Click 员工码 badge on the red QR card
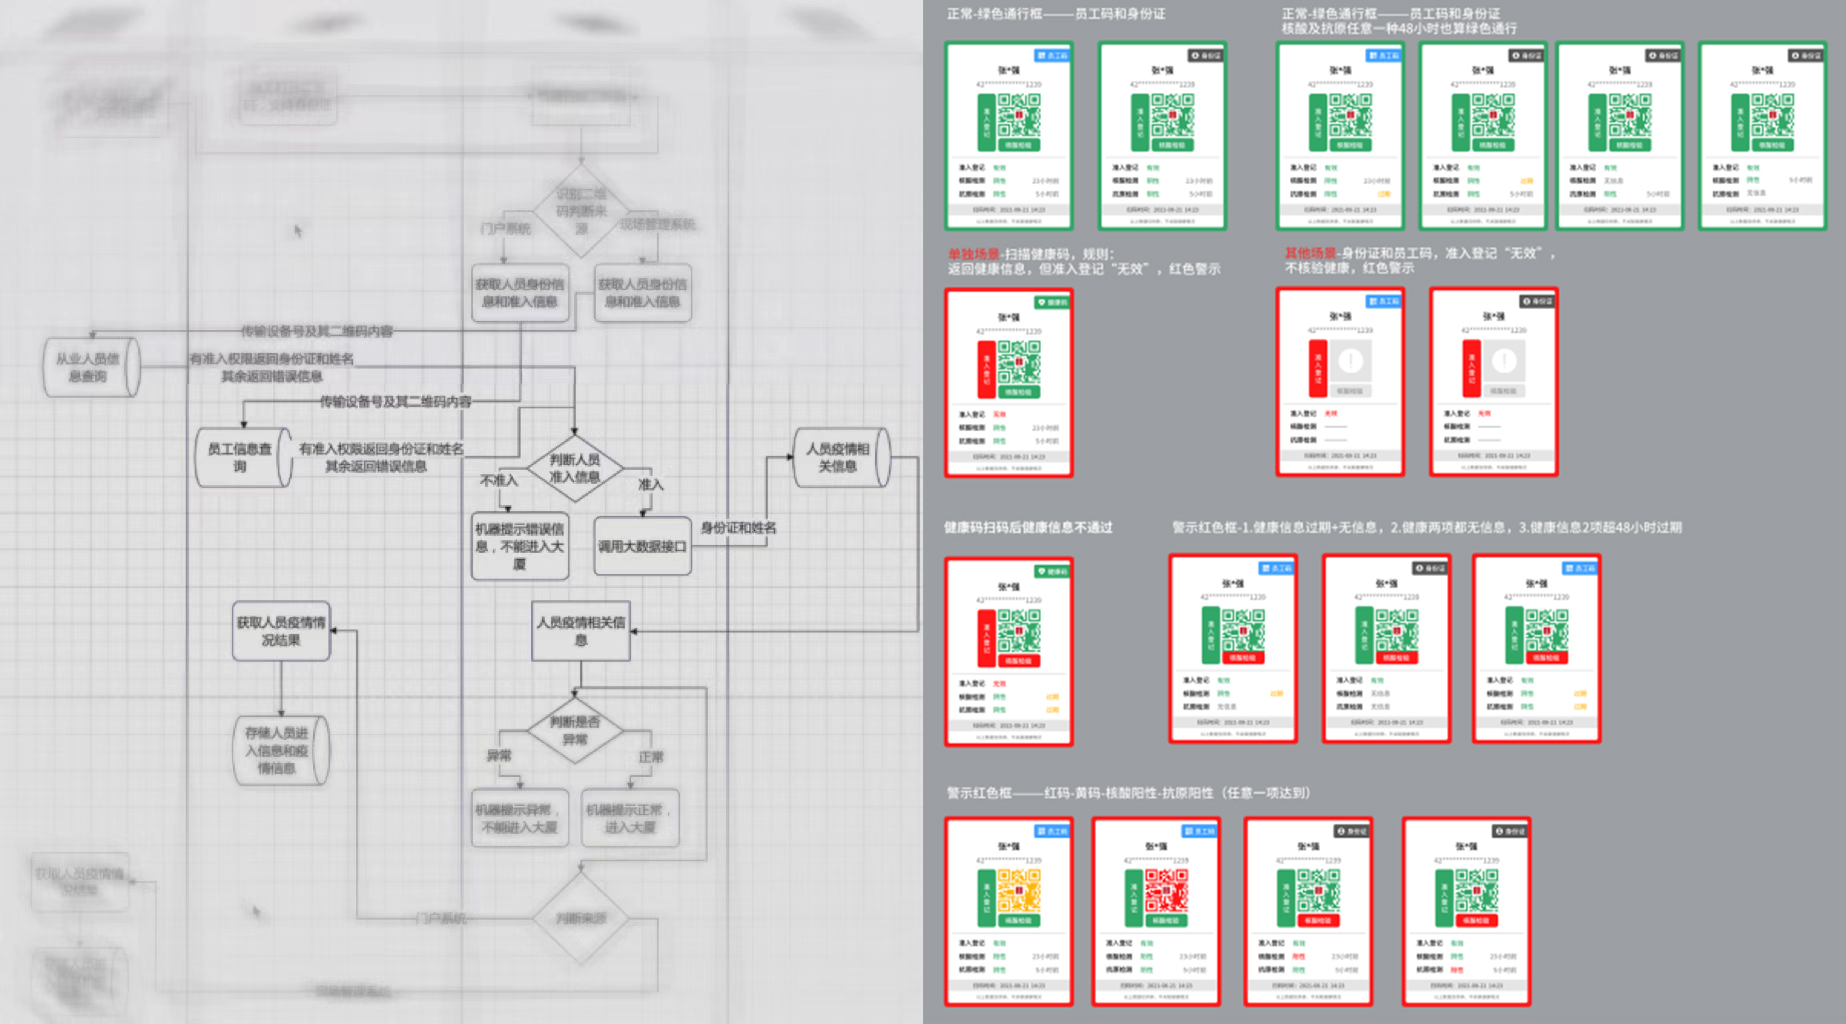Image resolution: width=1846 pixels, height=1024 pixels. 1199,831
